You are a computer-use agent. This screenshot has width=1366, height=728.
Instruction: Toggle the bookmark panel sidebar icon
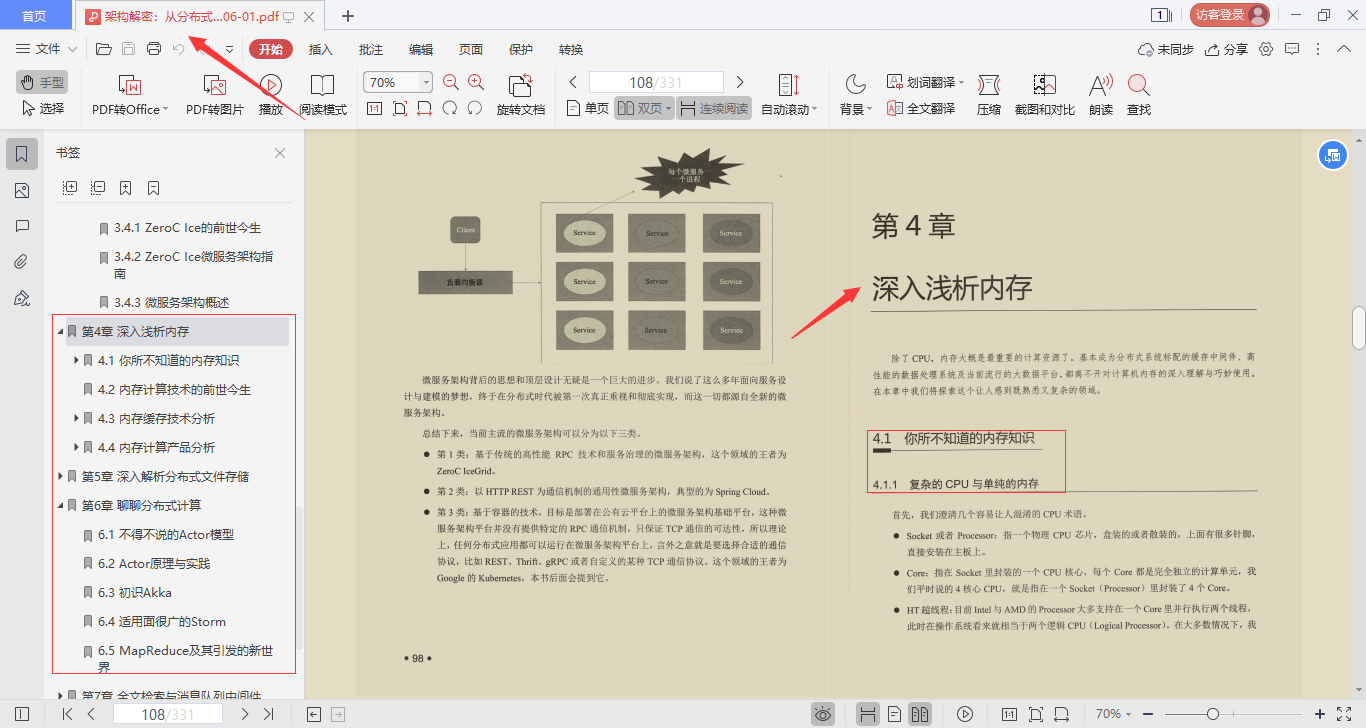point(22,153)
